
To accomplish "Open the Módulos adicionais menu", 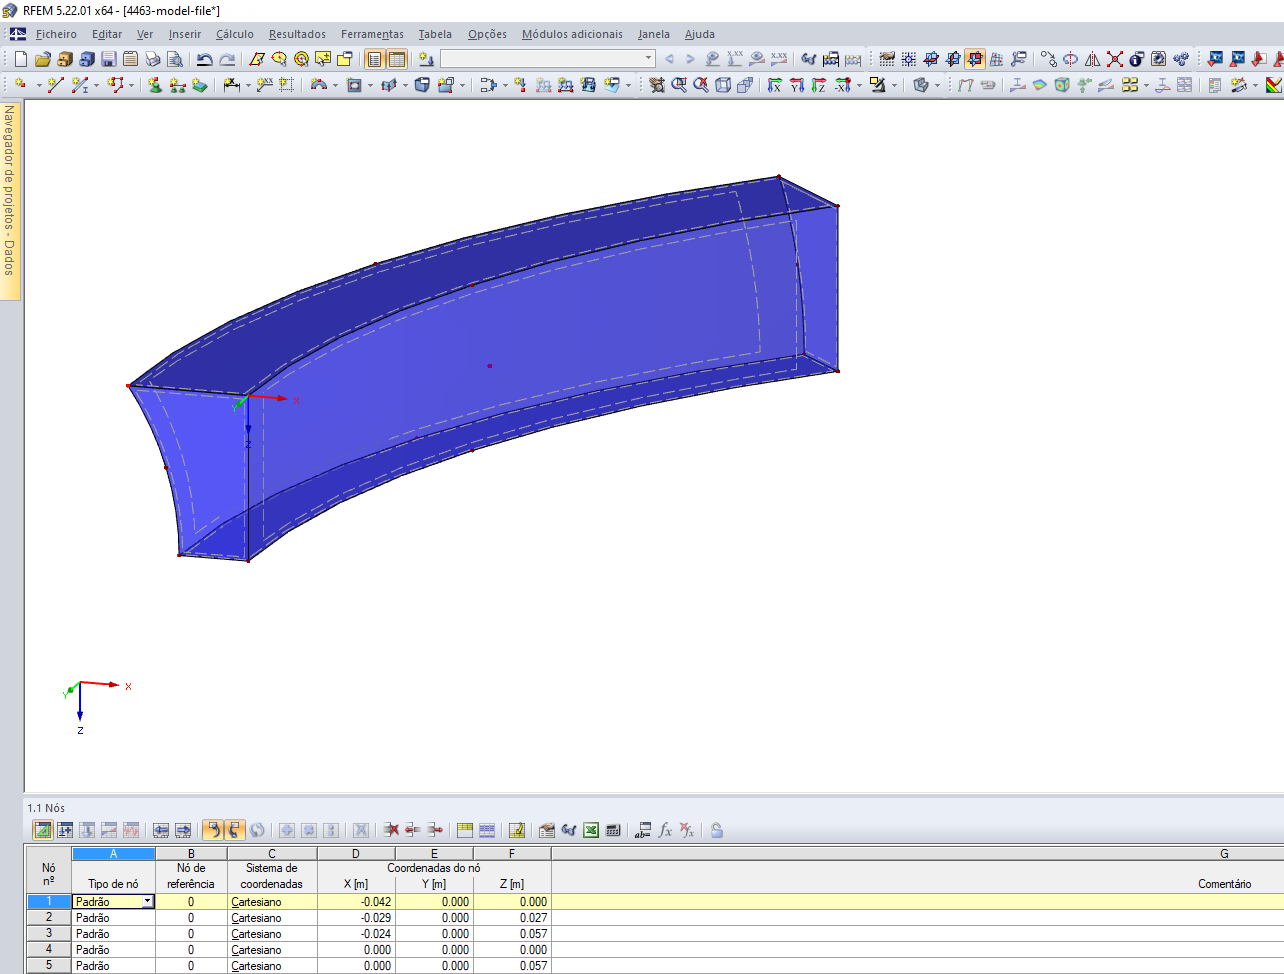I will tap(572, 34).
